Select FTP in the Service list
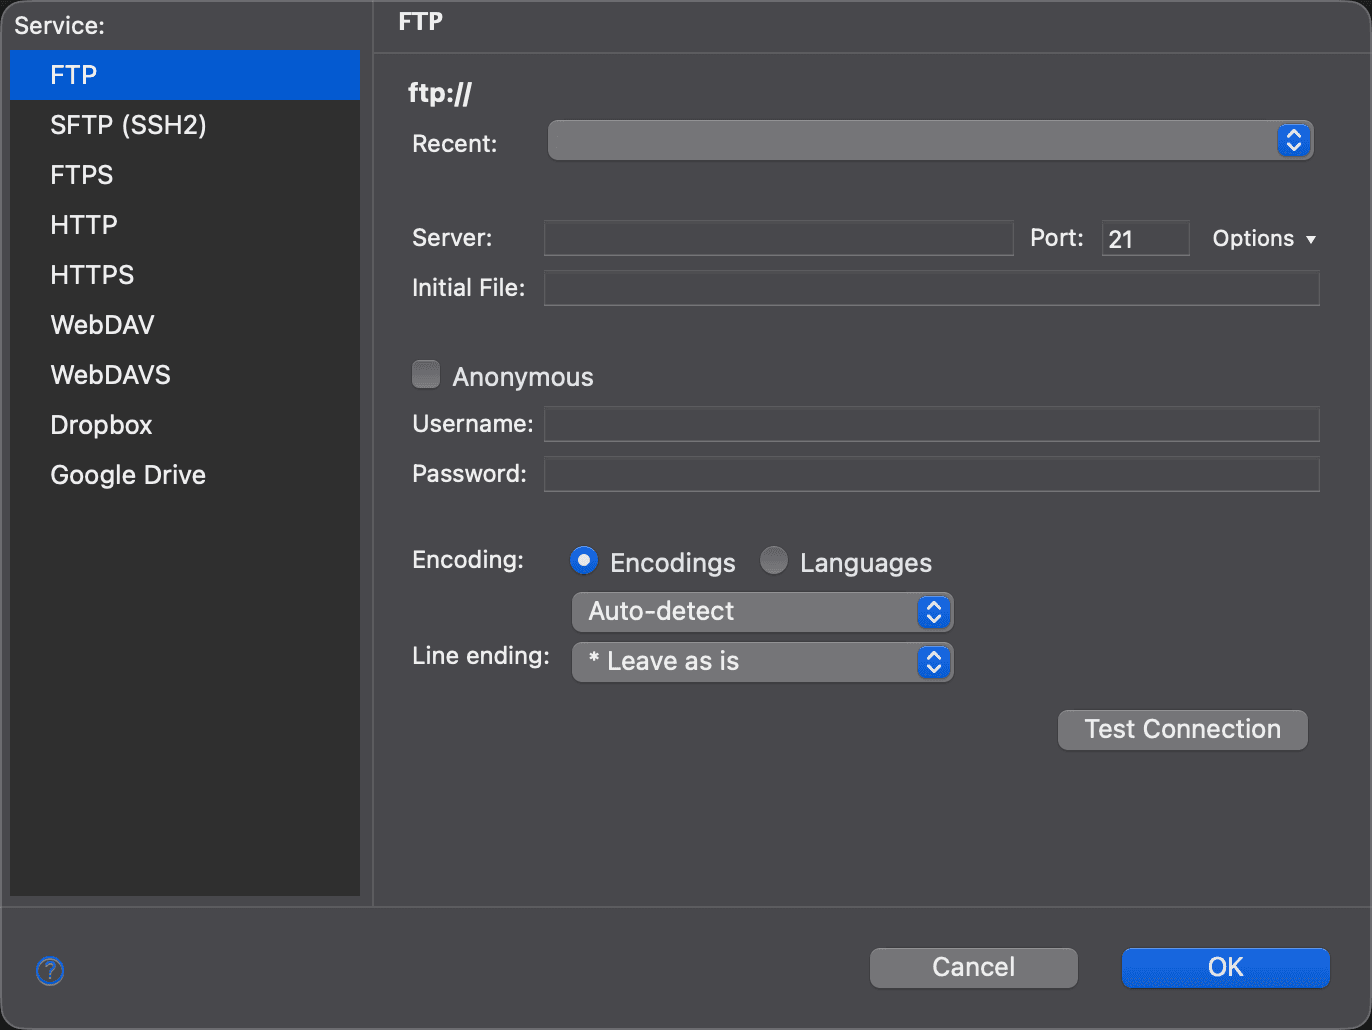This screenshot has width=1372, height=1030. pyautogui.click(x=185, y=75)
